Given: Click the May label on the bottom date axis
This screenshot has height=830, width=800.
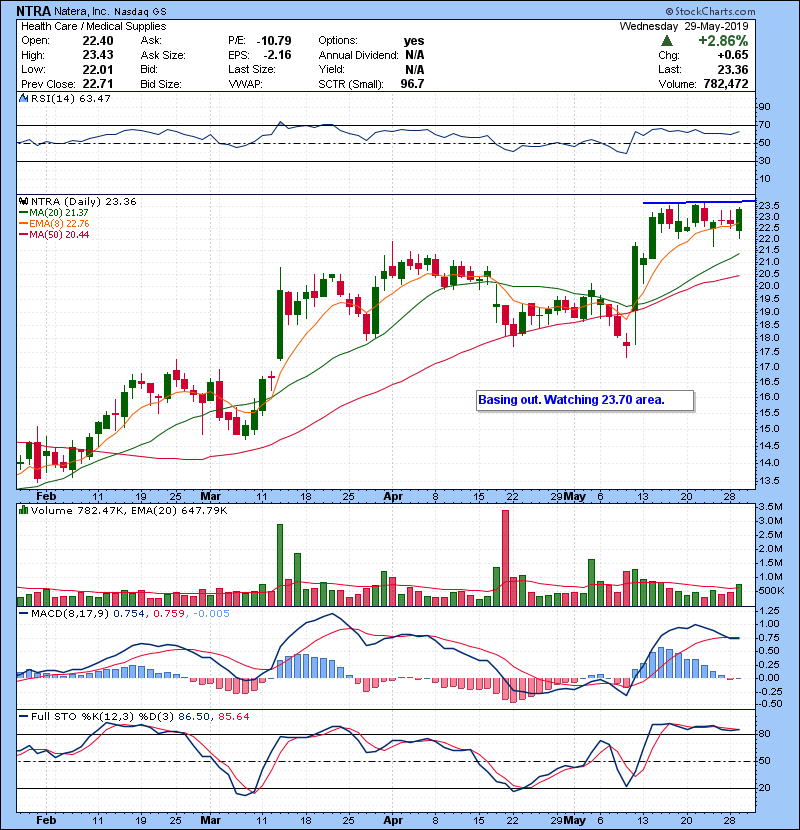Looking at the screenshot, I should pyautogui.click(x=575, y=820).
